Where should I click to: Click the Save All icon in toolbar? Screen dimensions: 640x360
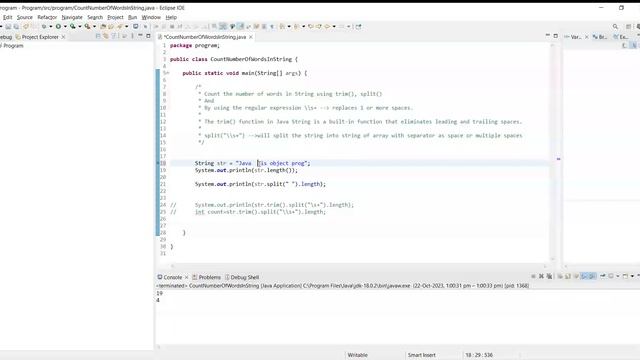click(16, 27)
